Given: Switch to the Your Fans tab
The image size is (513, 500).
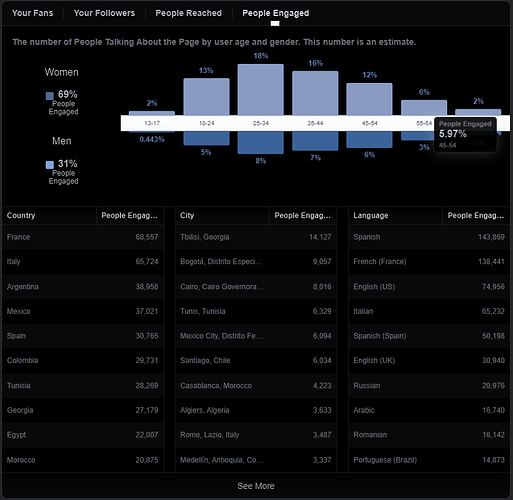Looking at the screenshot, I should point(32,13).
